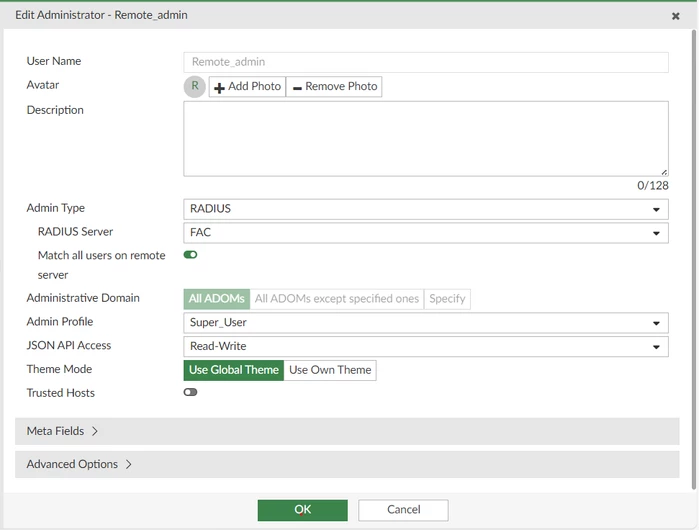The width and height of the screenshot is (699, 530).
Task: Click the plus icon on Add Photo
Action: (219, 87)
